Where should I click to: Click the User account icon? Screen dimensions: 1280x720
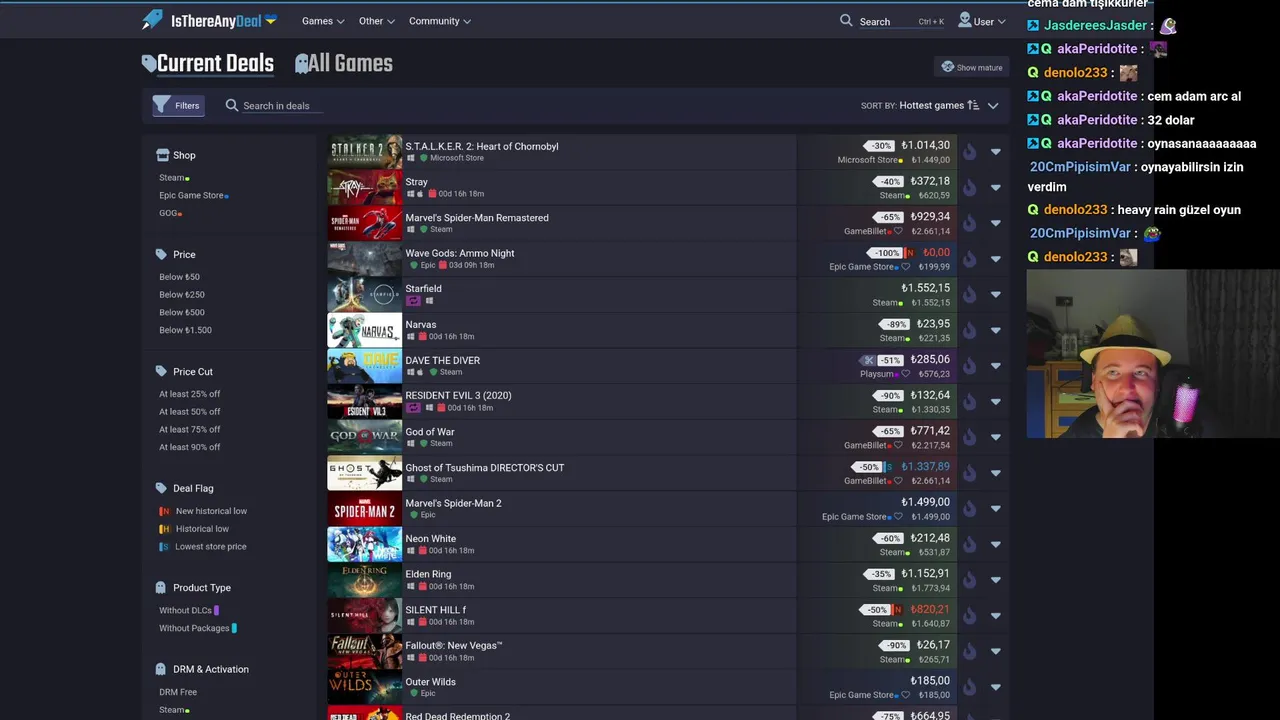click(x=964, y=20)
